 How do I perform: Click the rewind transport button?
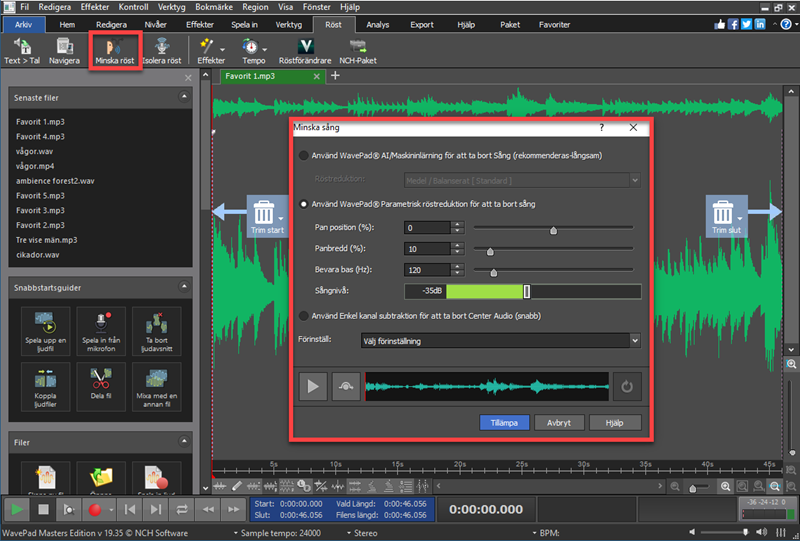pyautogui.click(x=208, y=509)
